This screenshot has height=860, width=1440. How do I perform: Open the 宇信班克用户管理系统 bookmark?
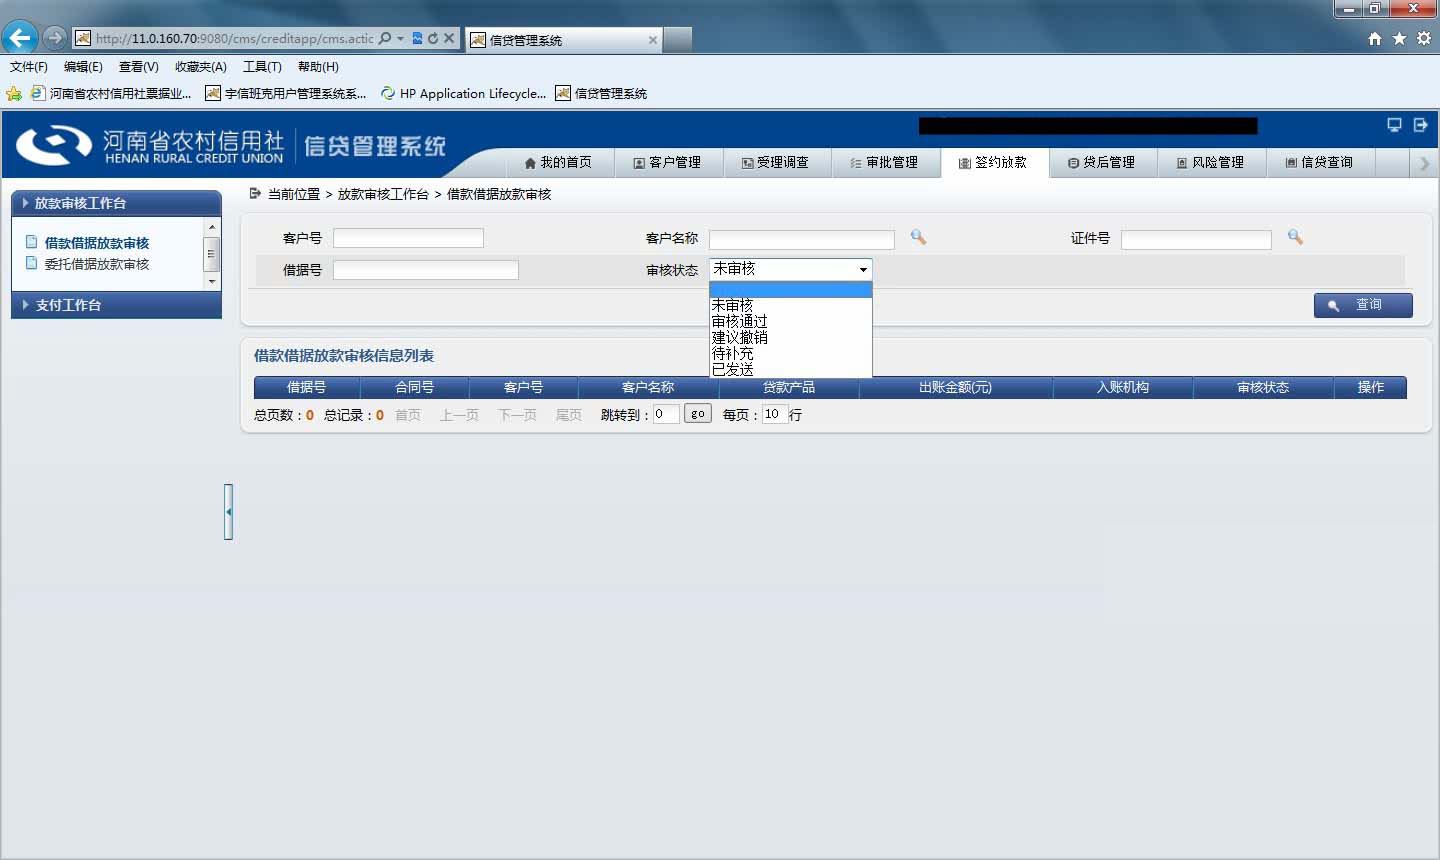[286, 93]
